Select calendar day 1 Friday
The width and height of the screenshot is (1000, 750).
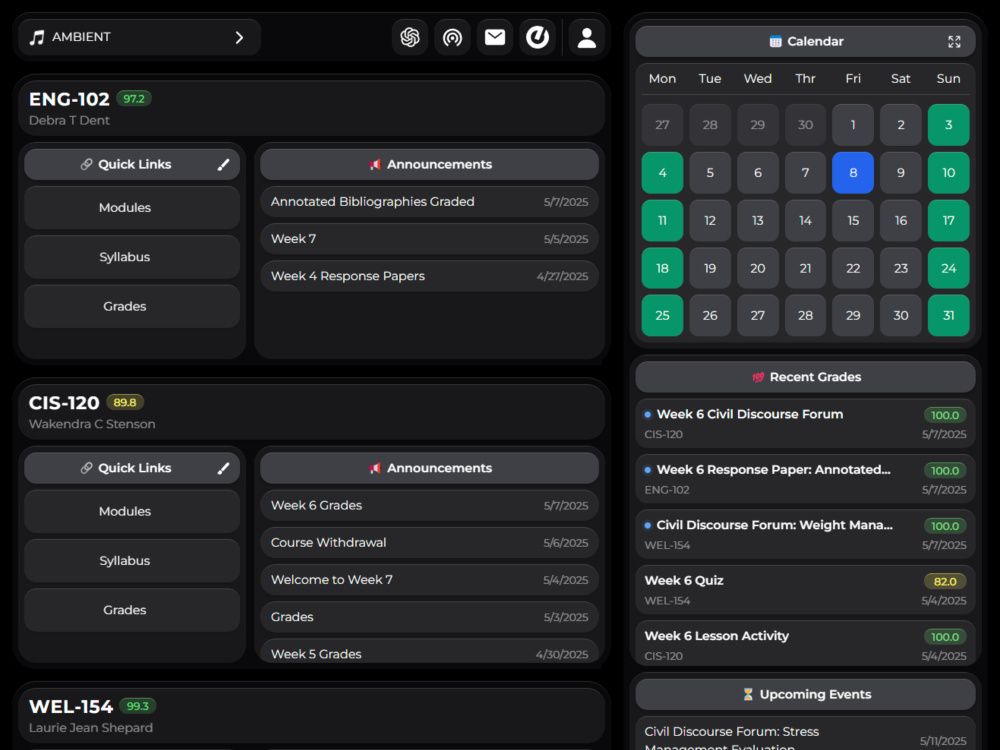[x=853, y=125]
